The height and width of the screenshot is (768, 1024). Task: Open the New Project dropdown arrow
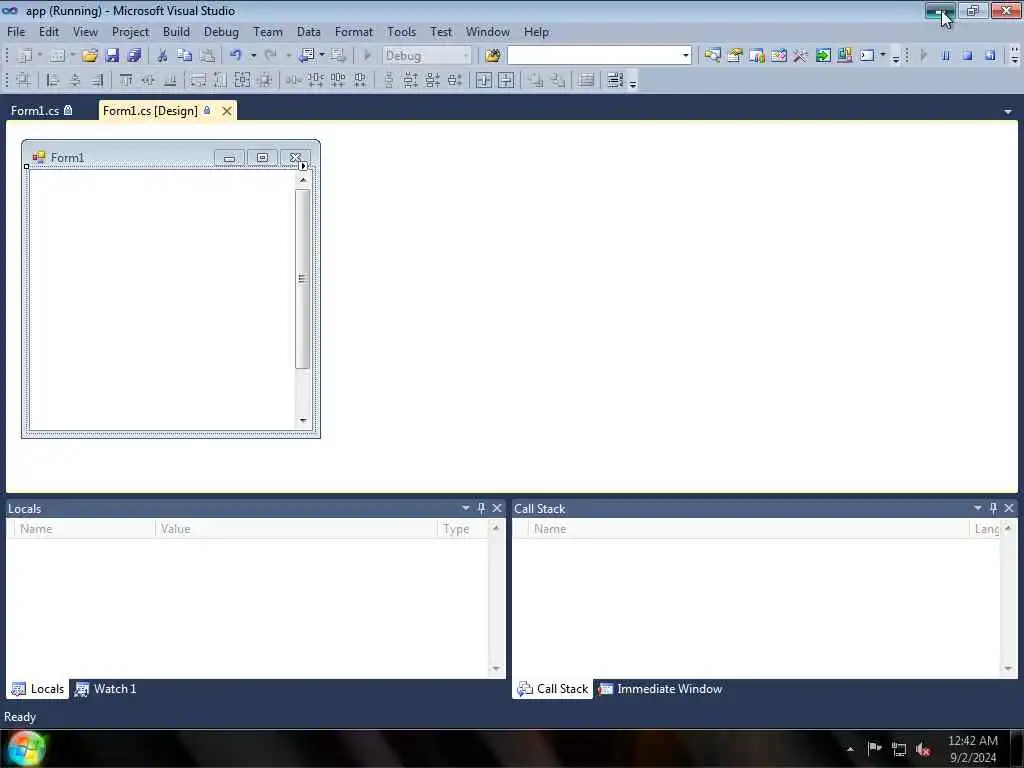click(40, 56)
